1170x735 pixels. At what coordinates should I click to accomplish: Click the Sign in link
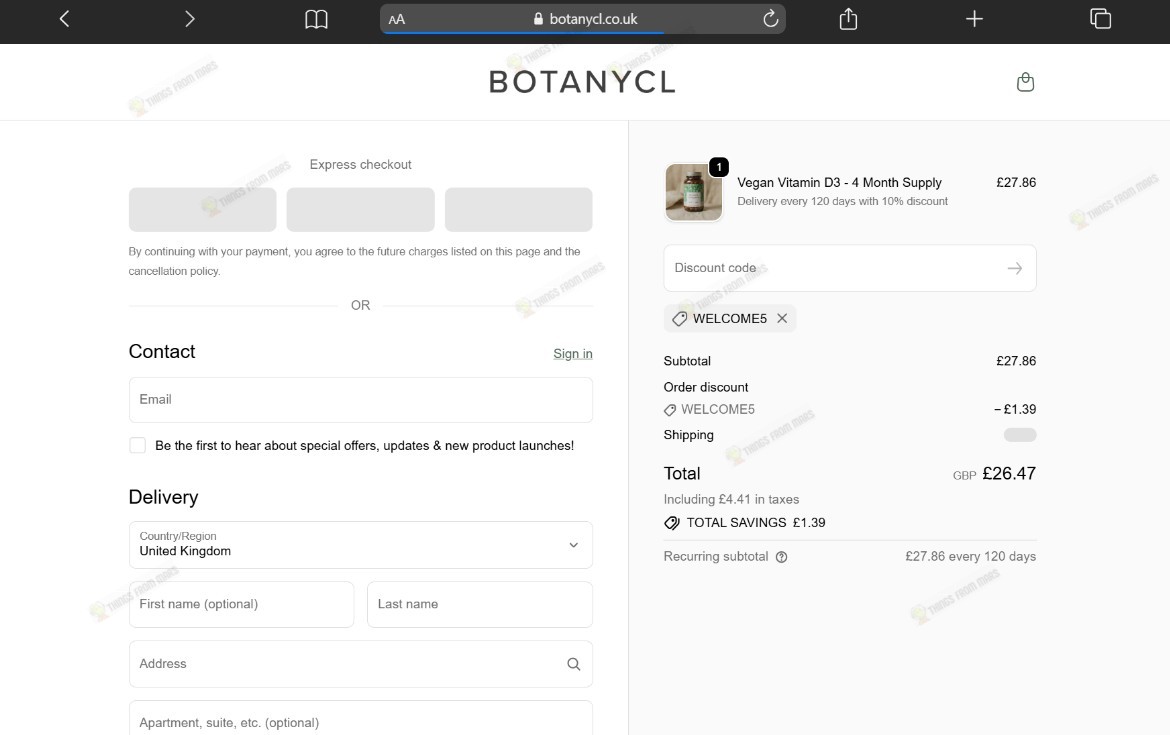click(x=572, y=354)
